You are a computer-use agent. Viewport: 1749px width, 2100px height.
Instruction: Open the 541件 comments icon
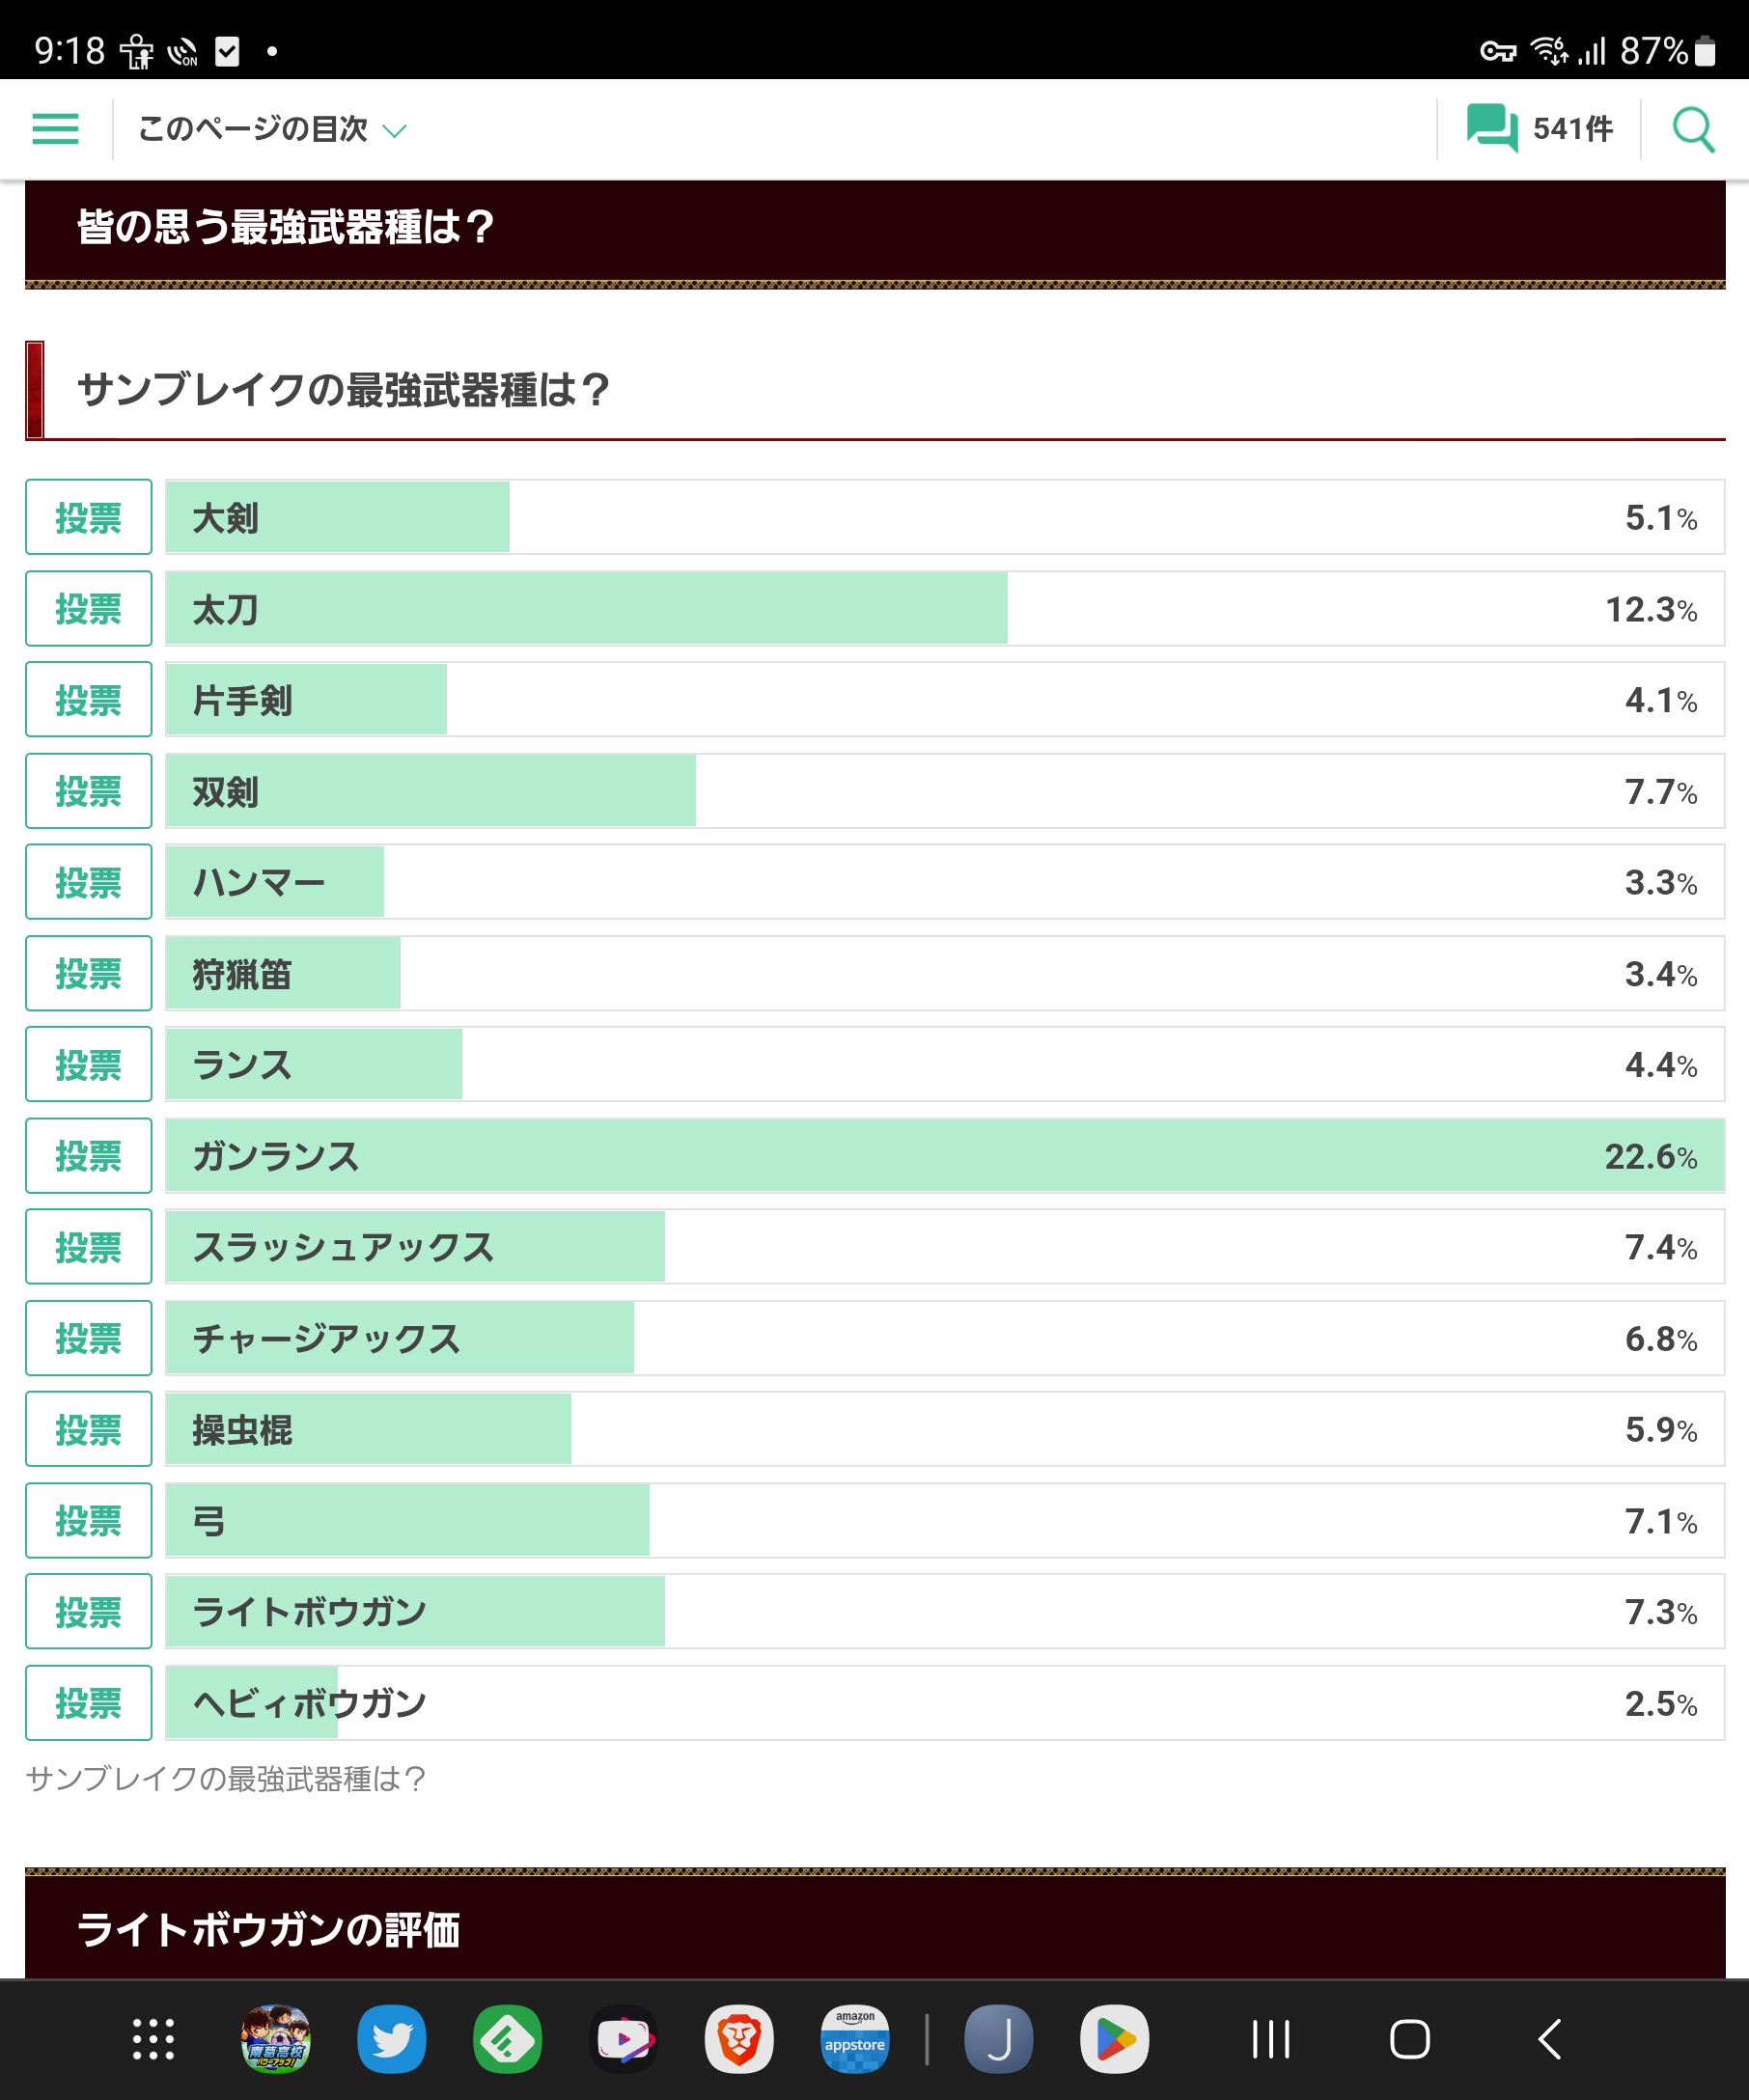(1539, 129)
